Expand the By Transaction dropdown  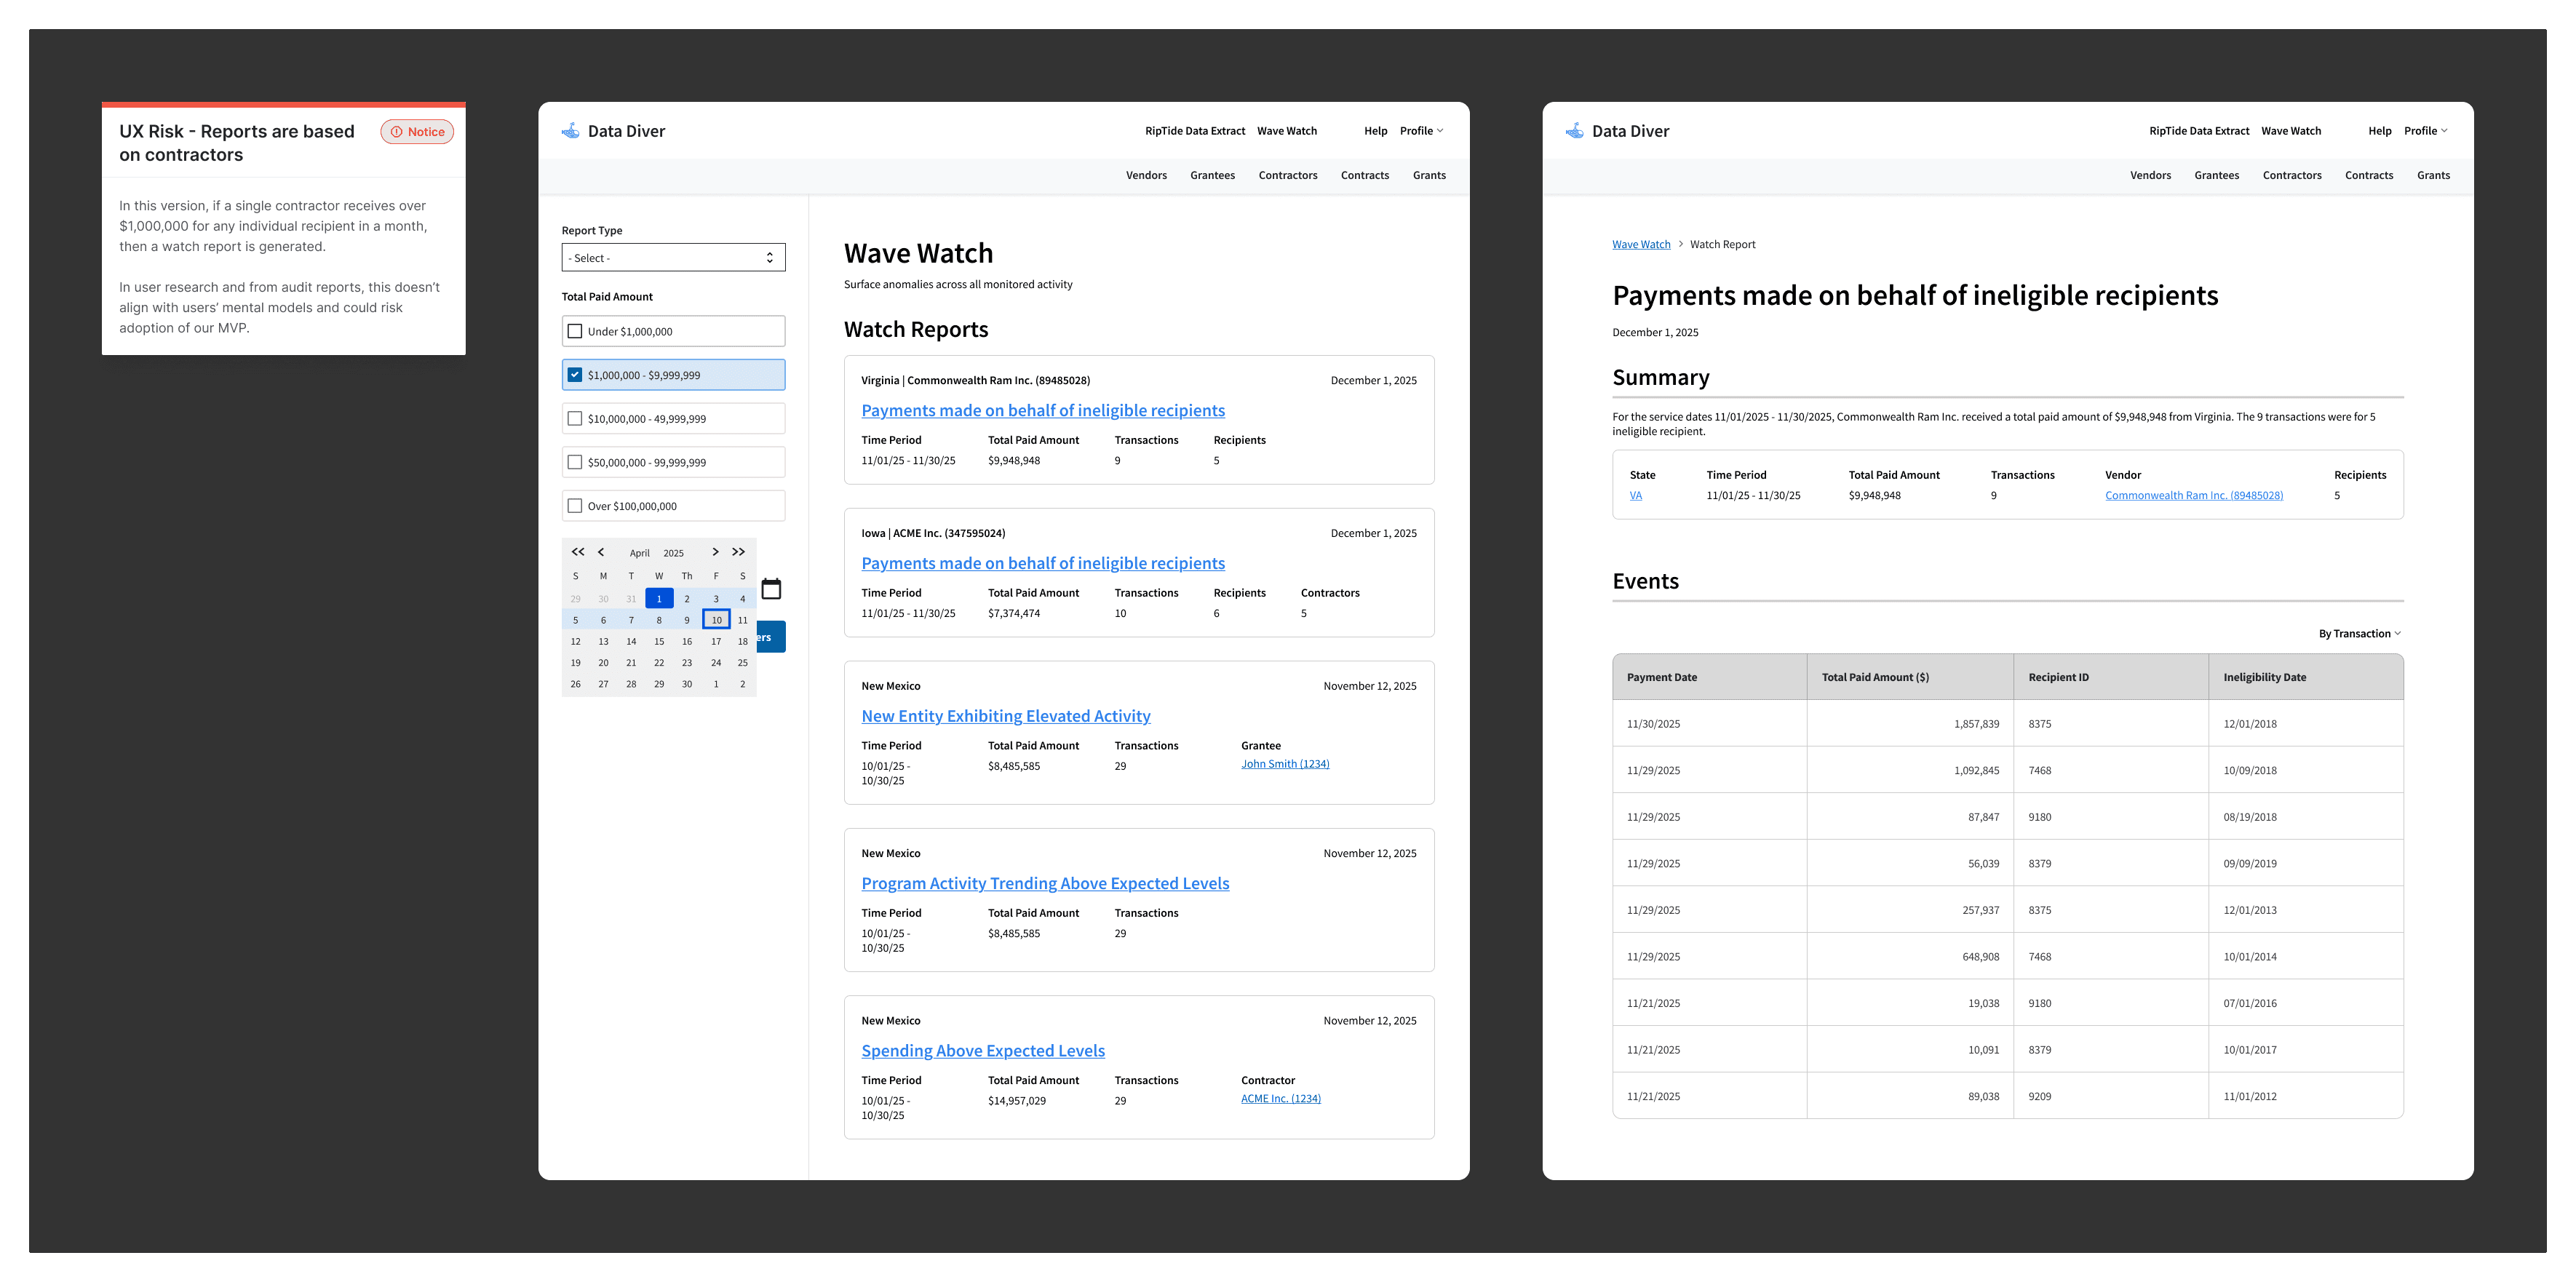(2359, 634)
